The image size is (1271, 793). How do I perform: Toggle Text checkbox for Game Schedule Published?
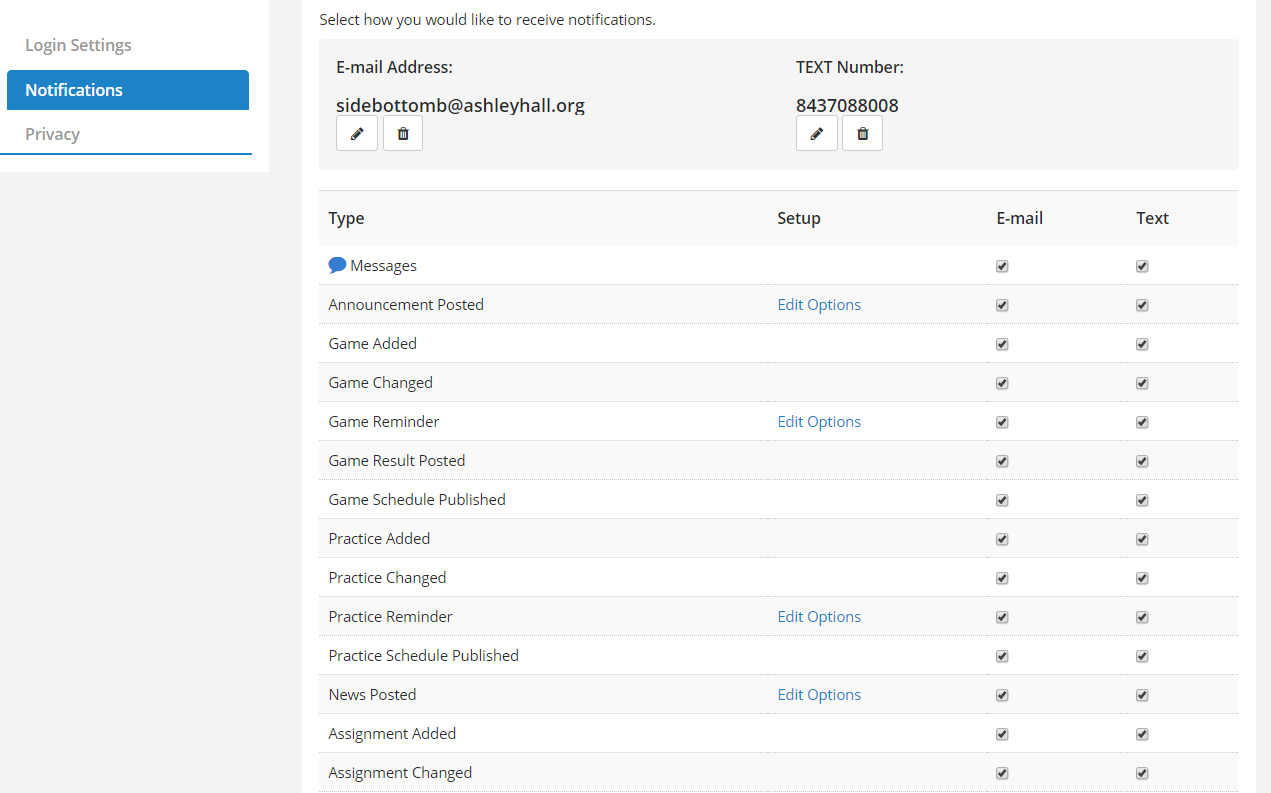[1142, 500]
